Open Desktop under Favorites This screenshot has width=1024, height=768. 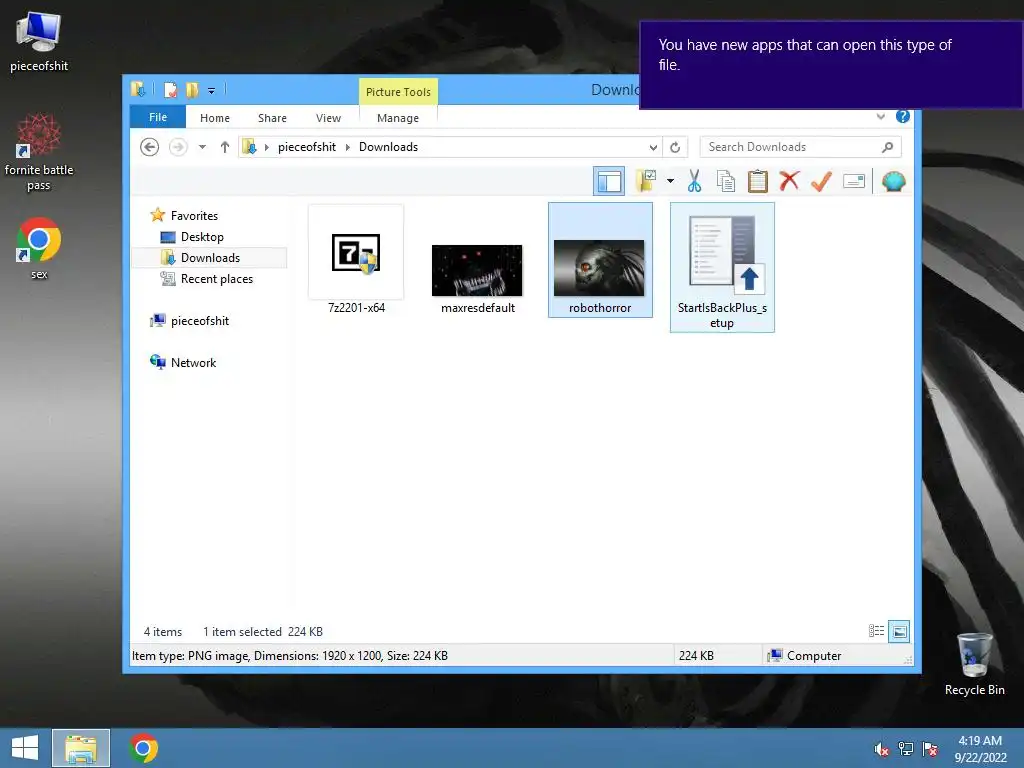point(202,236)
